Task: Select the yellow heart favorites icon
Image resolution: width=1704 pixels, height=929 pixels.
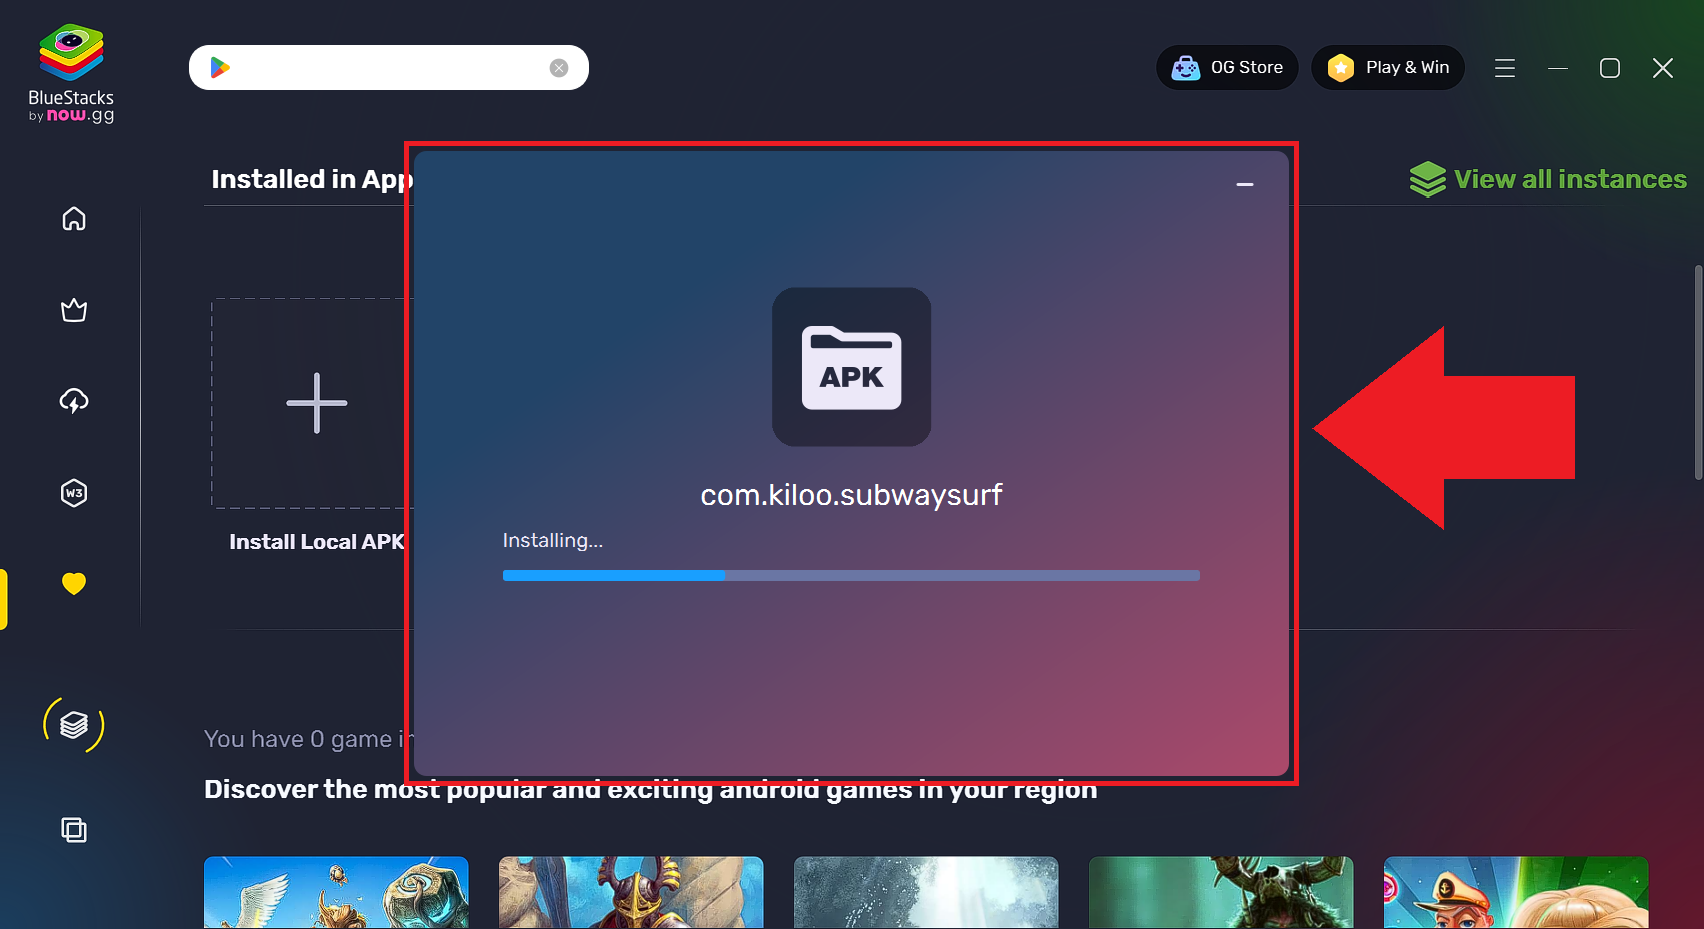Action: 74,584
